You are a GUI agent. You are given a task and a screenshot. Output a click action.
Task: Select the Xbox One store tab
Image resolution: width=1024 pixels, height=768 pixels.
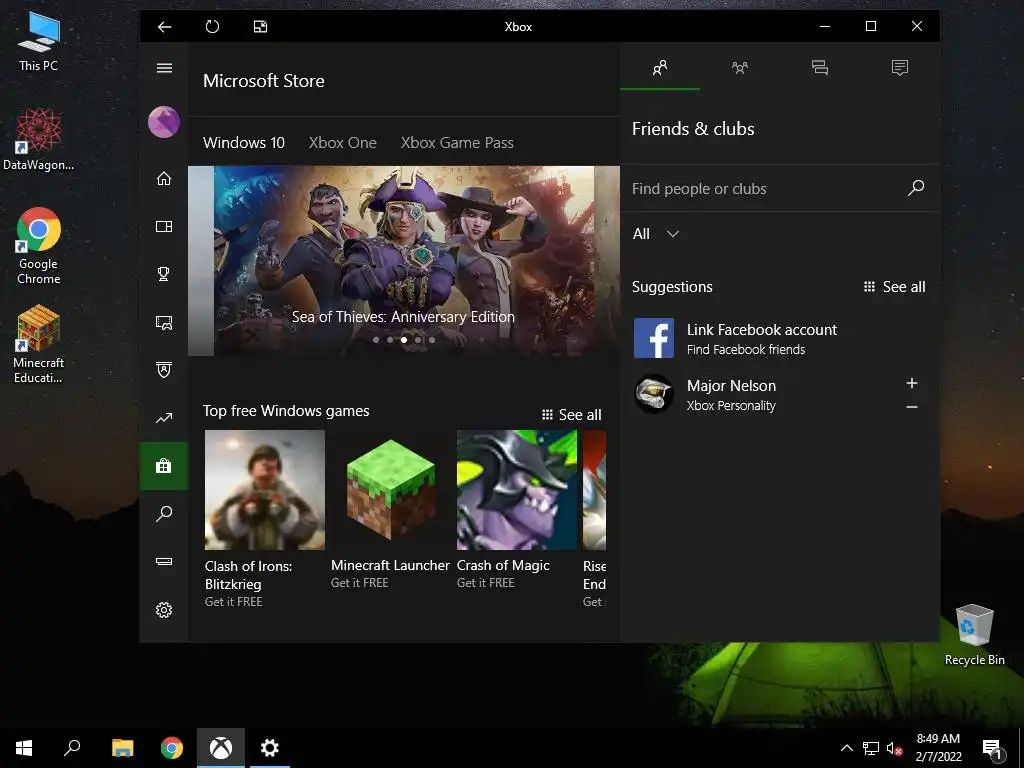[x=343, y=142]
